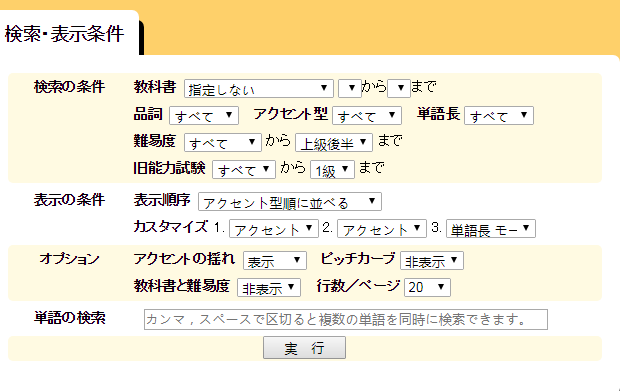This screenshot has width=620, height=391.
Task: Open the 行数/ページ rows per page dropdown
Action: pos(427,287)
